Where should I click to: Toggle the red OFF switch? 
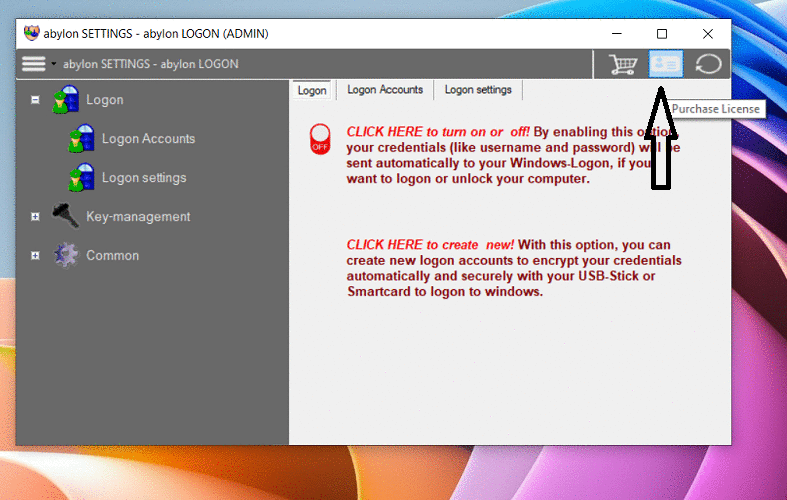pyautogui.click(x=320, y=138)
